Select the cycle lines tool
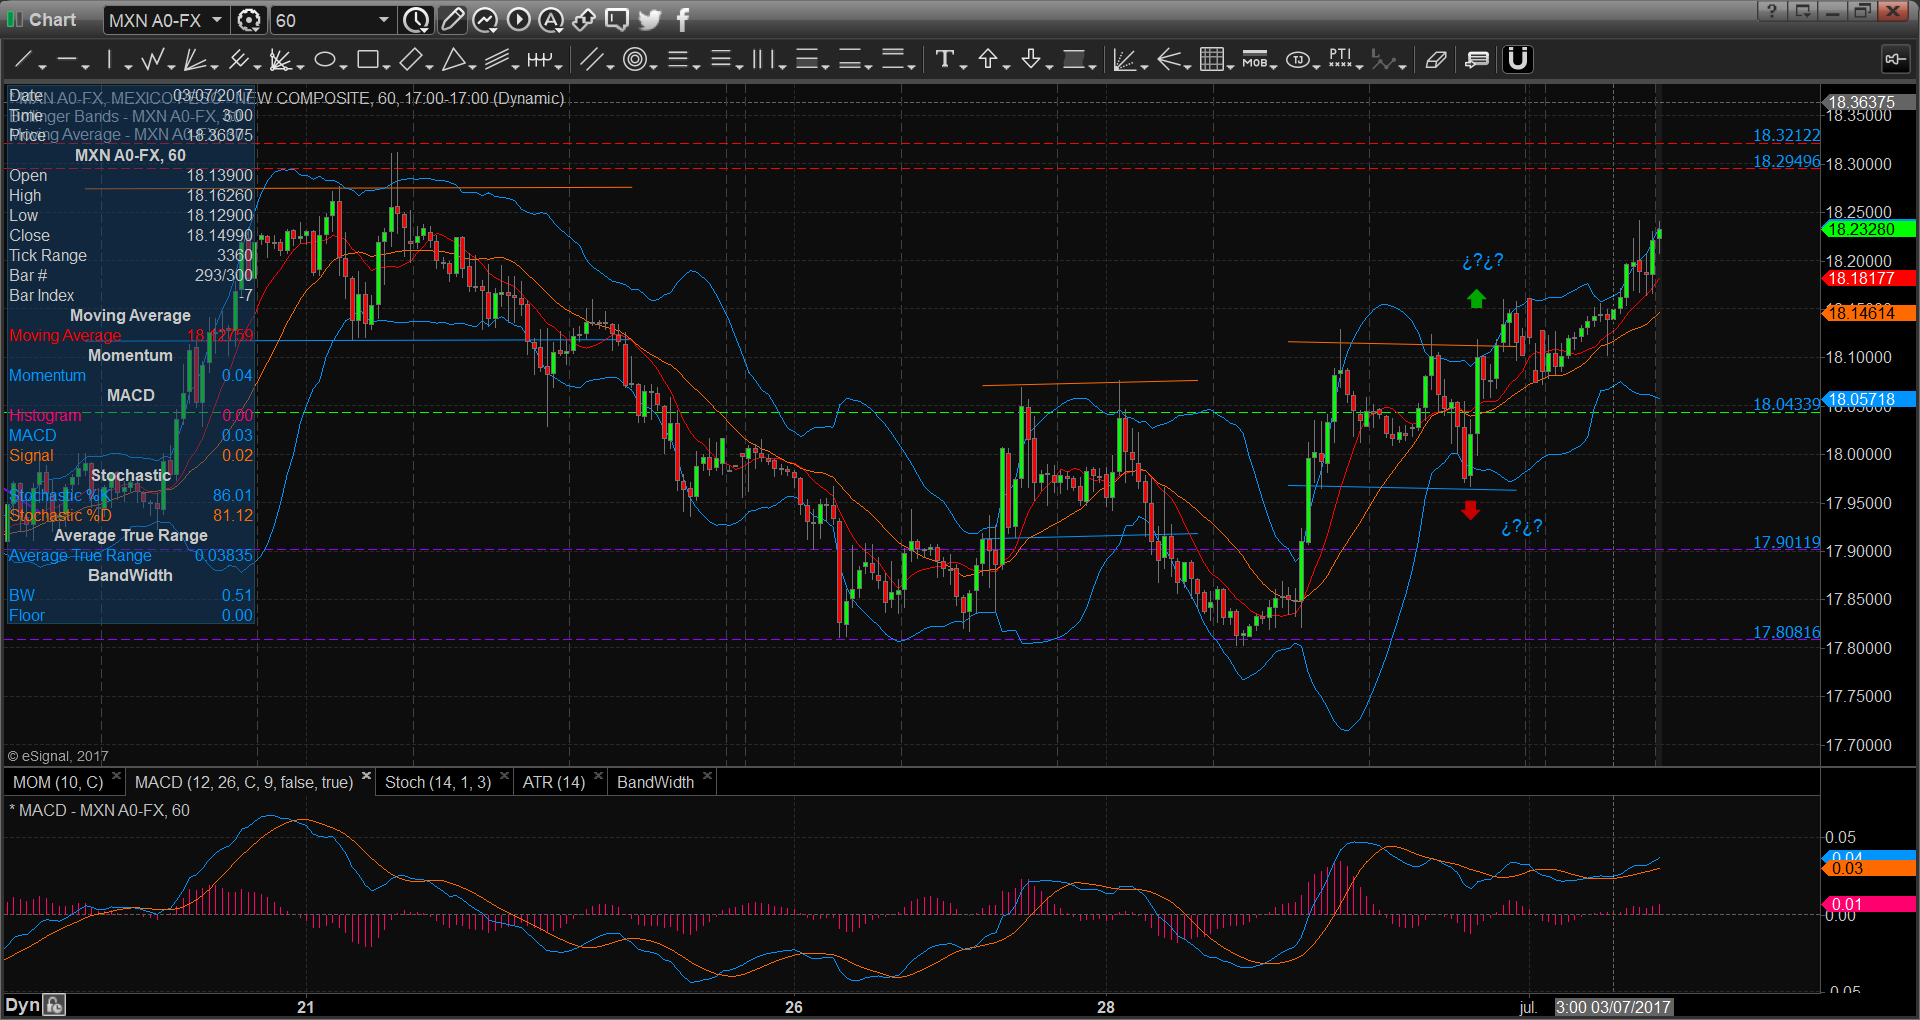 point(540,60)
